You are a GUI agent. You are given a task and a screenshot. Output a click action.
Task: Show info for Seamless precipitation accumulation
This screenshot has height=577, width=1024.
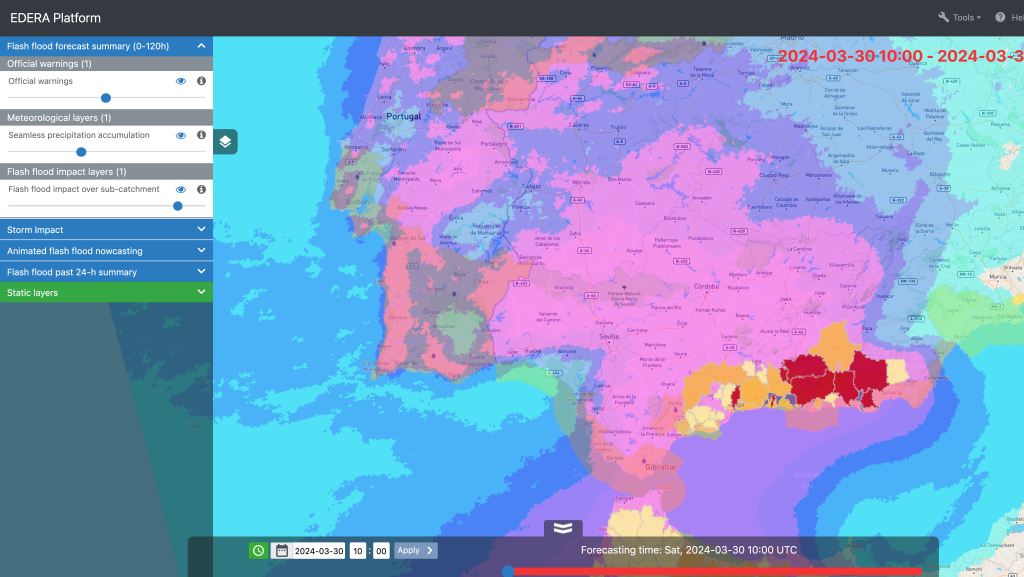201,135
